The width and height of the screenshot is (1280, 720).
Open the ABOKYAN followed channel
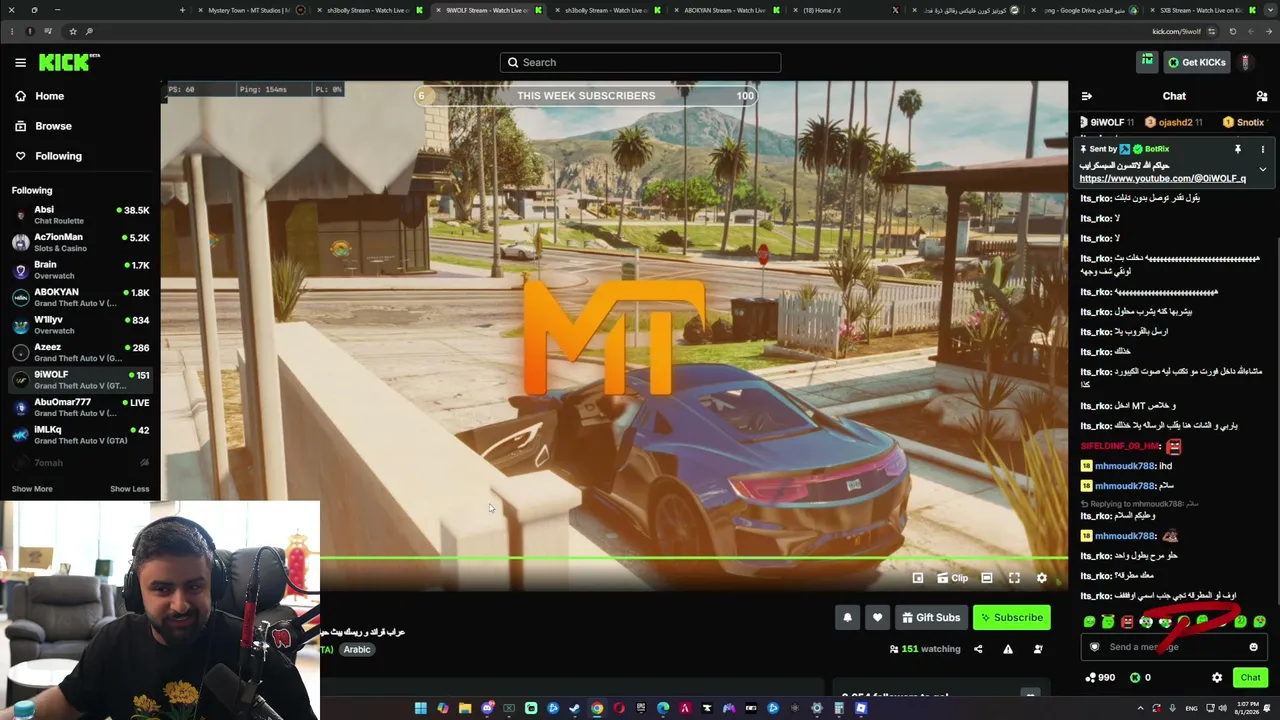coord(80,297)
